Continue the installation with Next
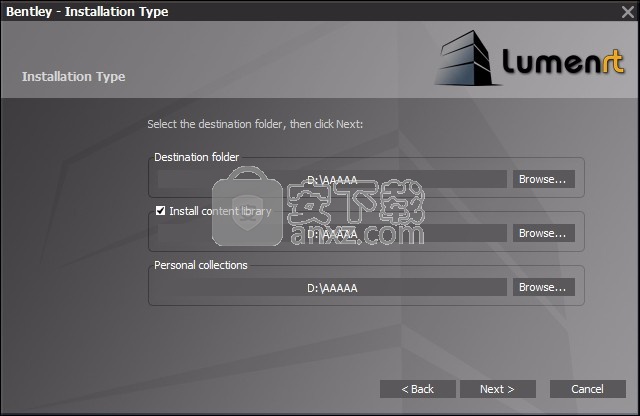The height and width of the screenshot is (416, 640). 498,389
